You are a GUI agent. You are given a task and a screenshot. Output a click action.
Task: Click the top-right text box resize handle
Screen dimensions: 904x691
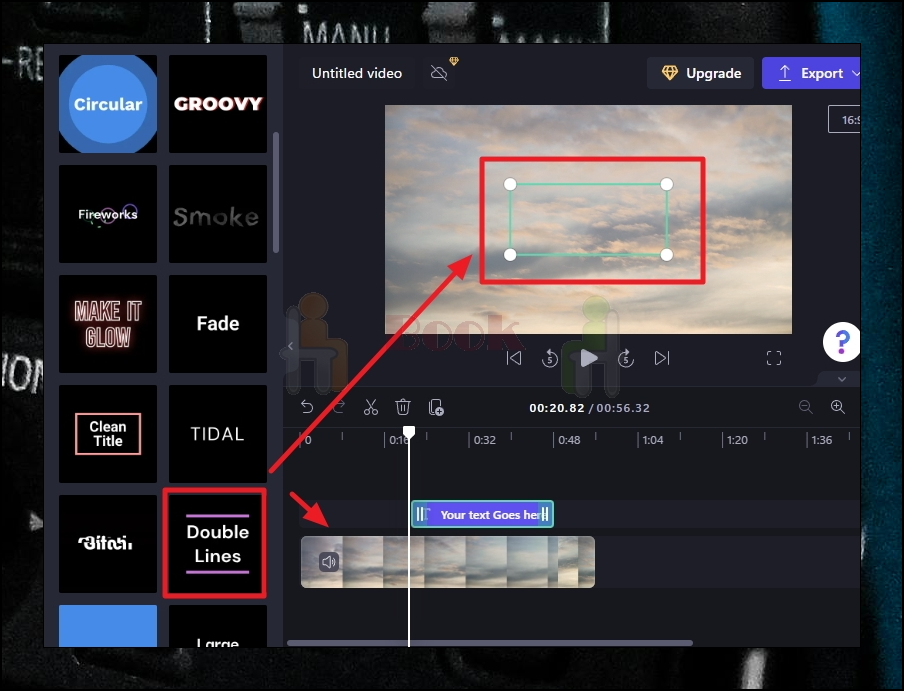tap(666, 184)
